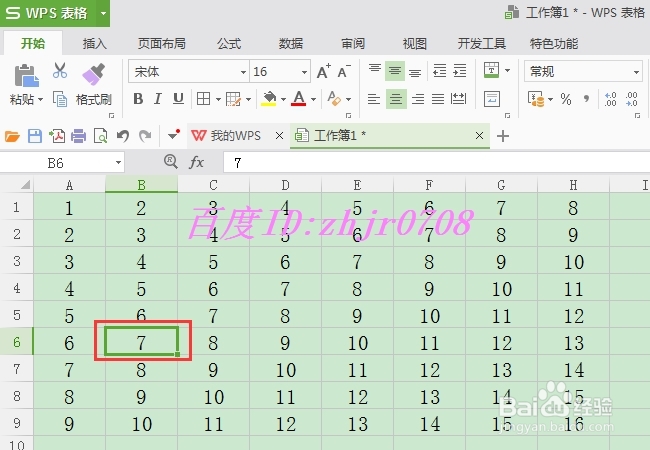Image resolution: width=650 pixels, height=450 pixels.
Task: Toggle italic formatting
Action: coord(158,99)
